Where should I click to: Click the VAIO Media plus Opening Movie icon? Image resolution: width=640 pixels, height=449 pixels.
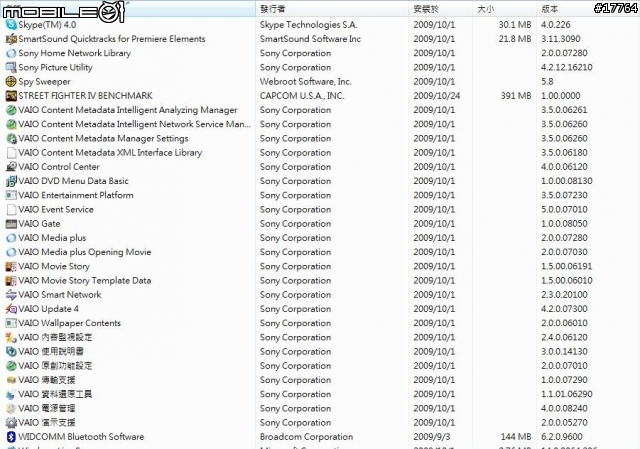click(x=11, y=252)
